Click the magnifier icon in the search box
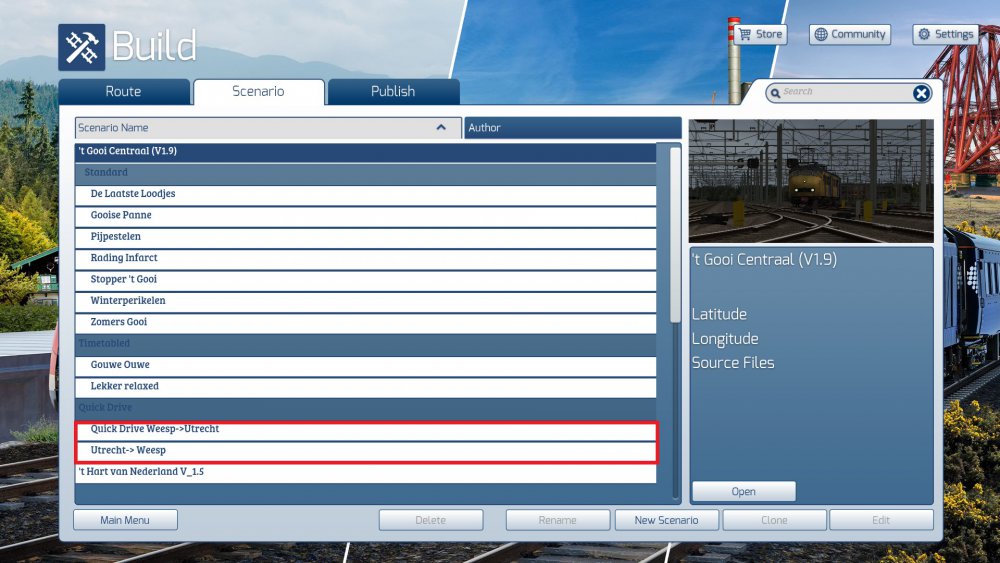The height and width of the screenshot is (563, 1000). pos(776,92)
